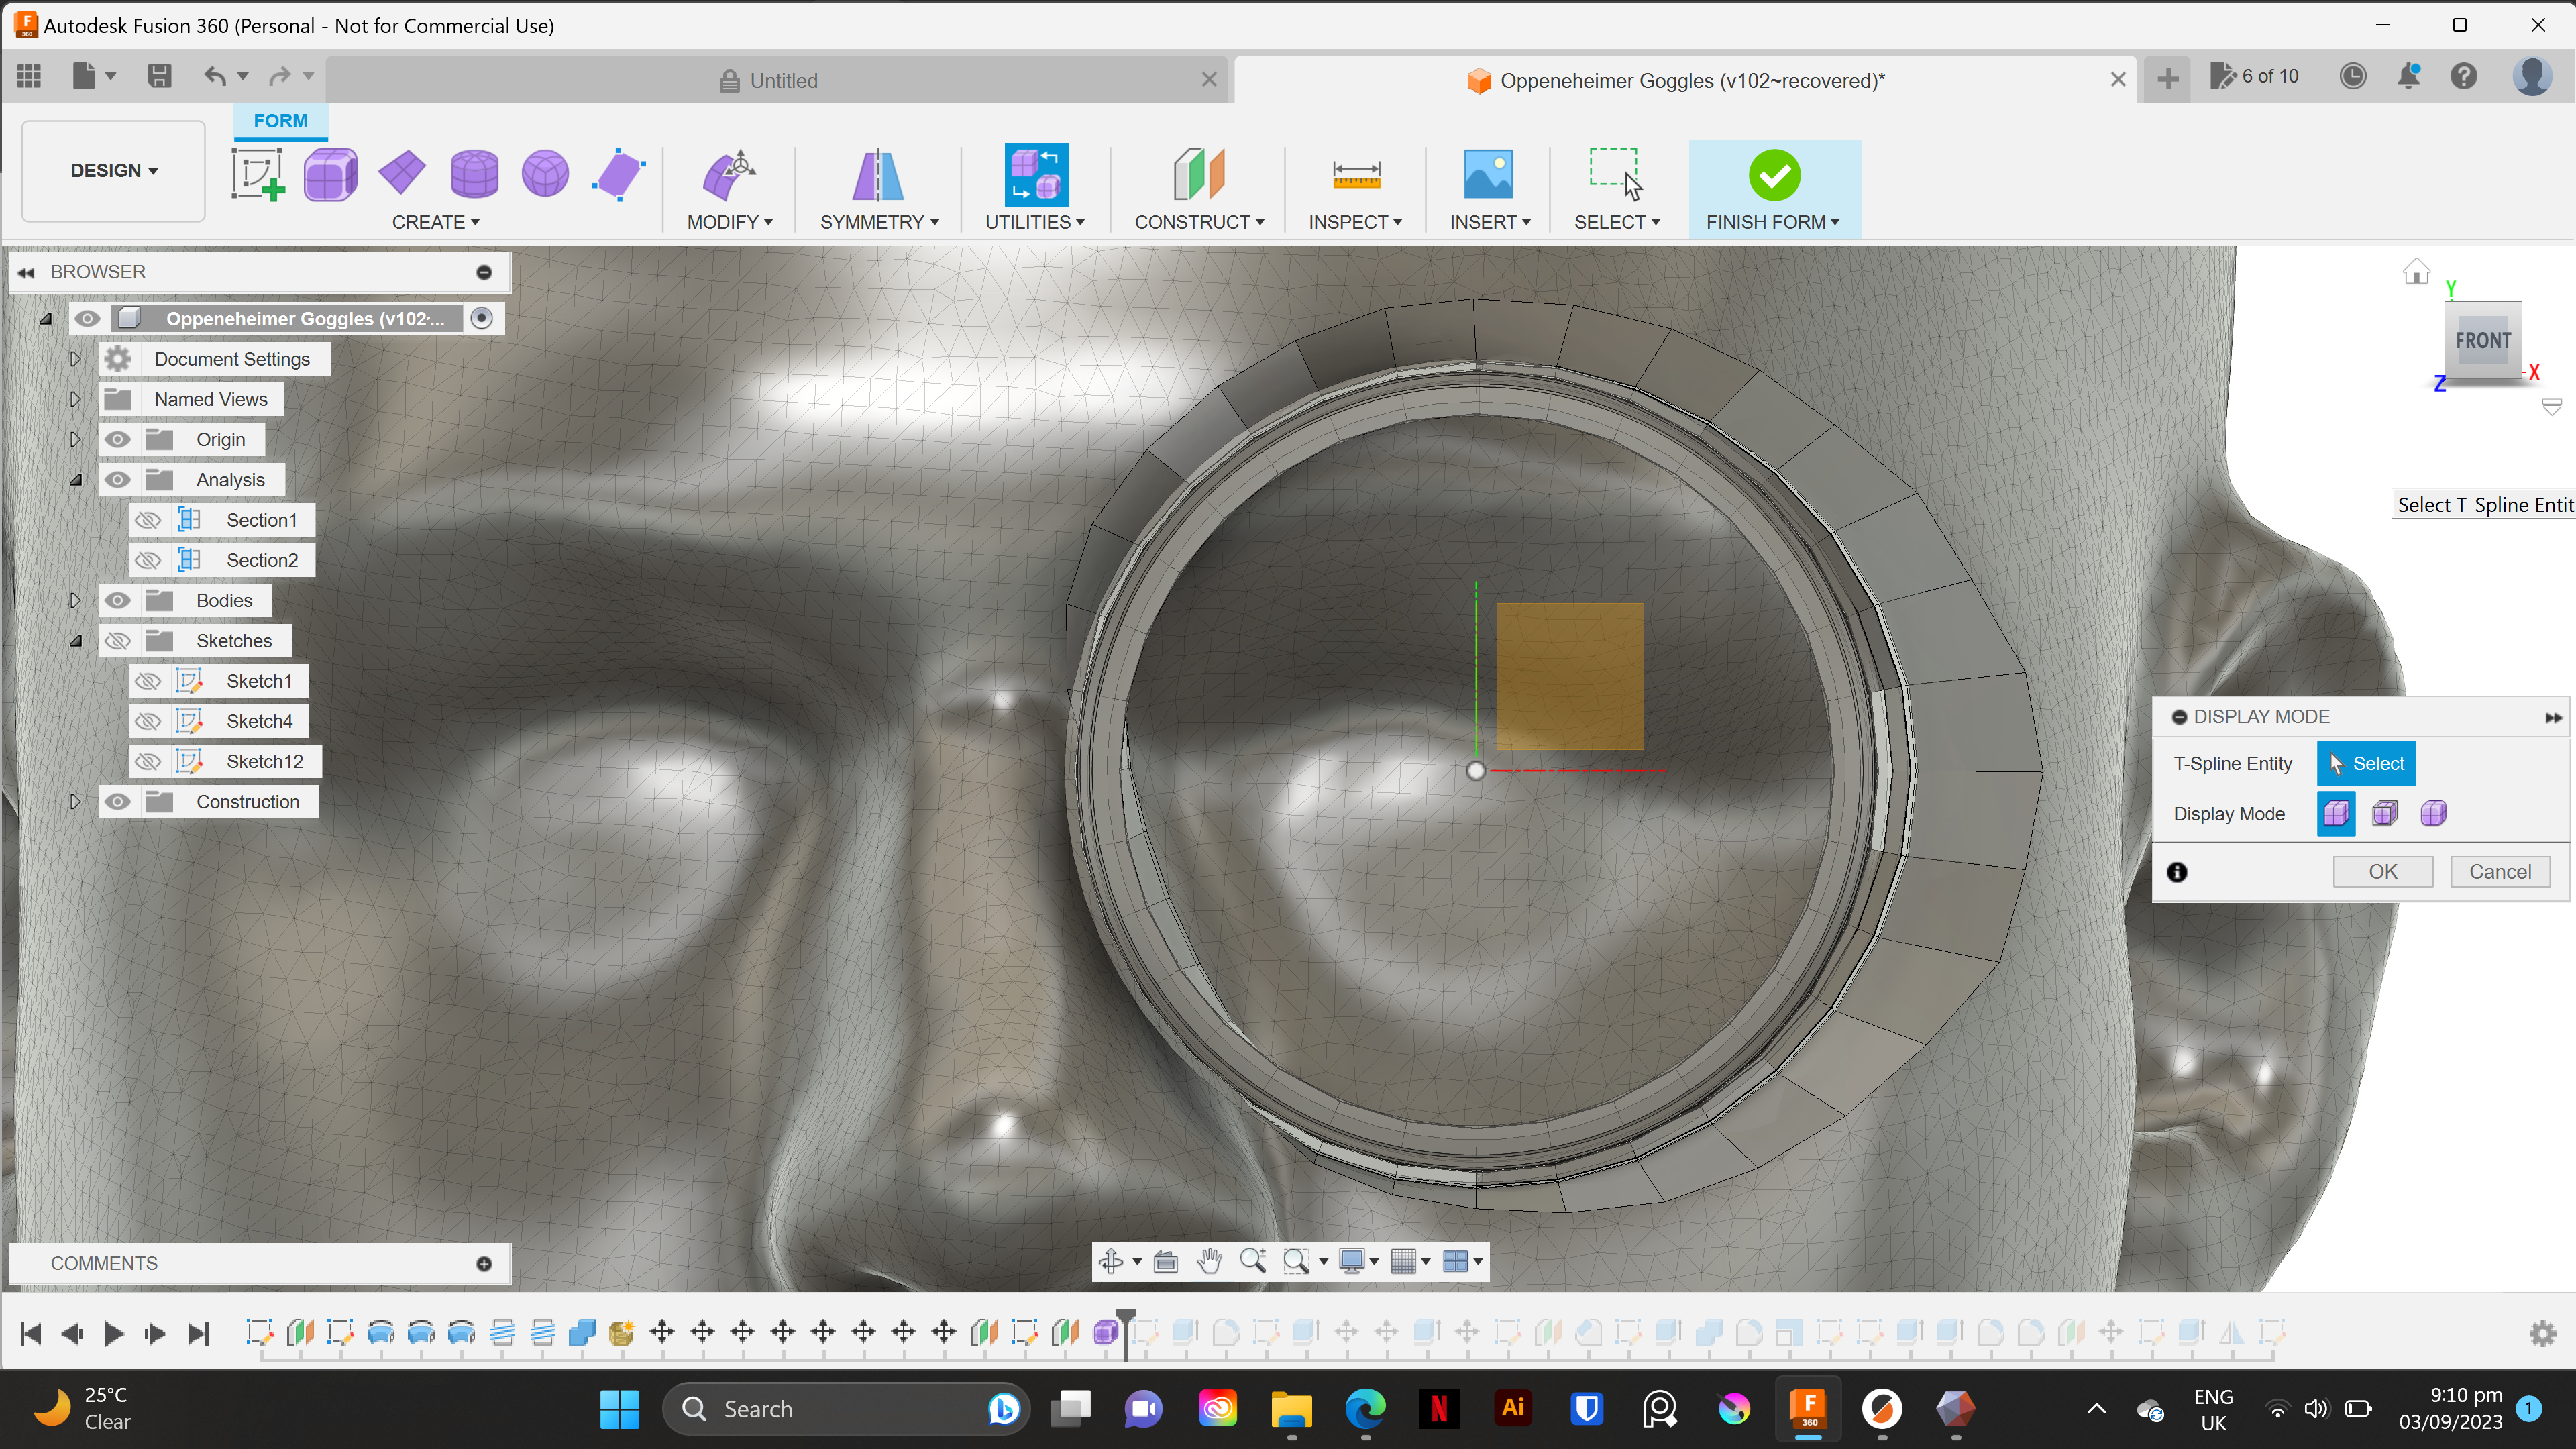The width and height of the screenshot is (2576, 1449).
Task: Expand the Named Views folder
Action: (x=75, y=398)
